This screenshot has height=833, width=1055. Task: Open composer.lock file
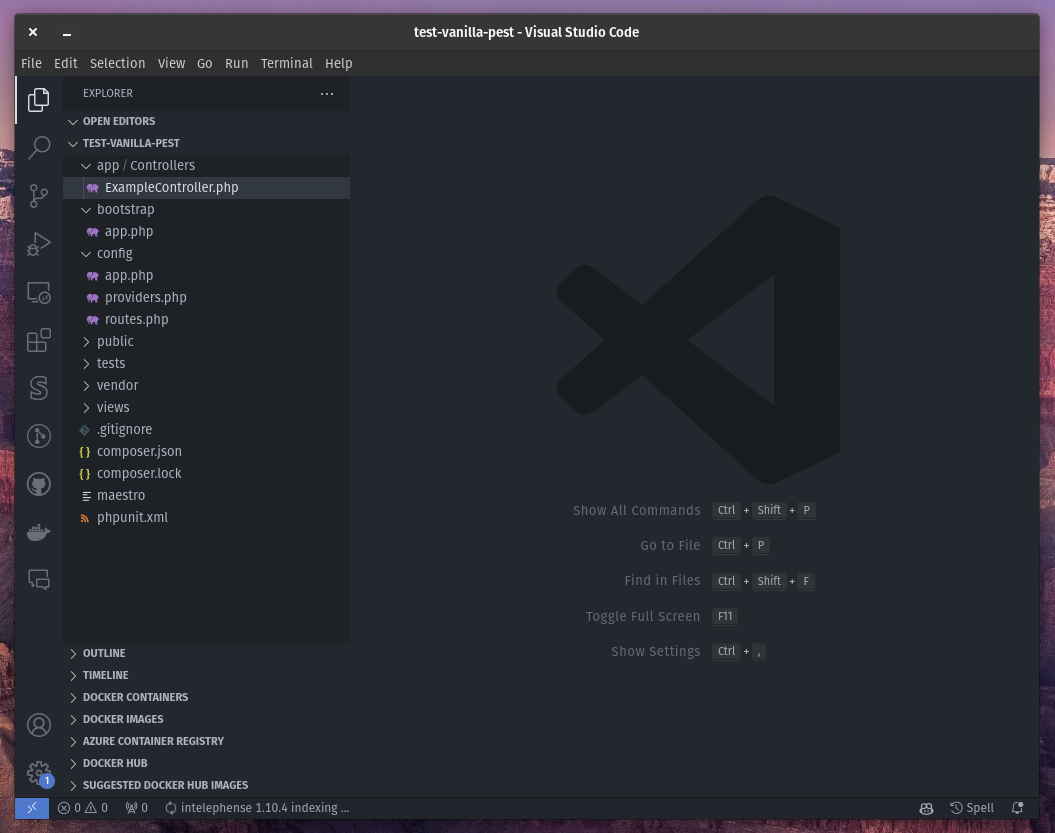click(207, 474)
